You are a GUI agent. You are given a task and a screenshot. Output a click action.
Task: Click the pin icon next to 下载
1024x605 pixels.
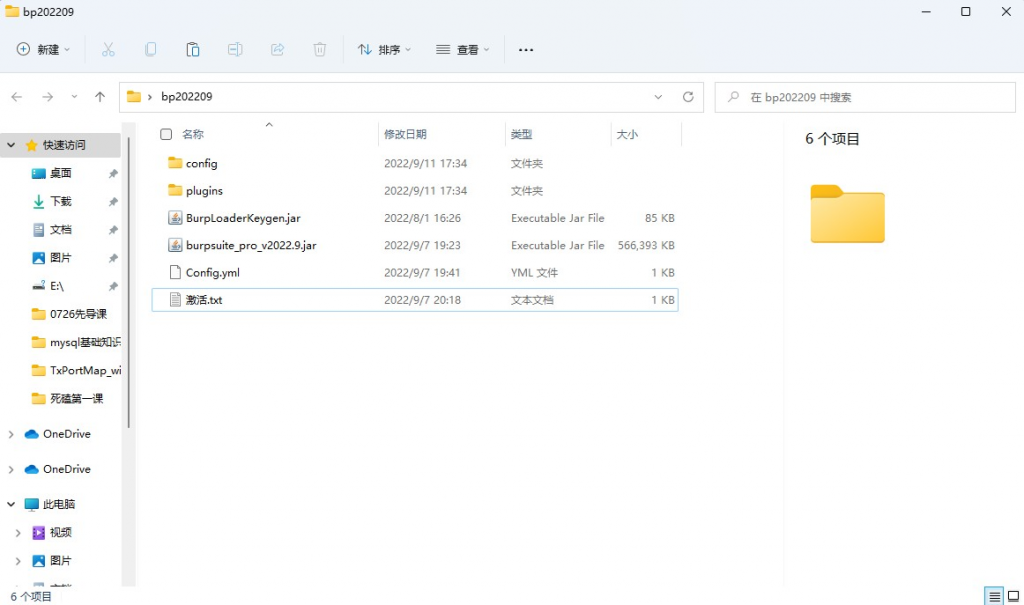point(113,201)
